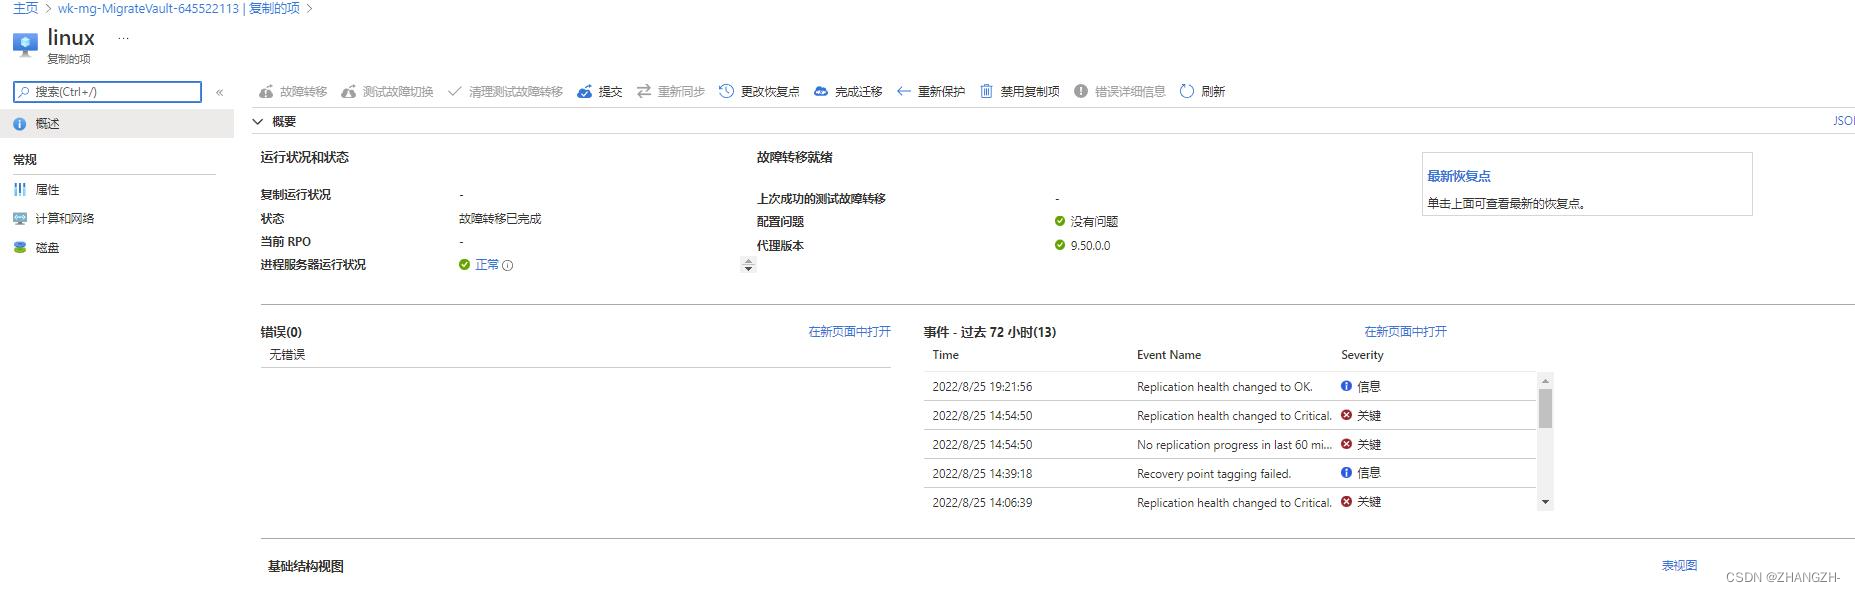Click 禁用复制项 disable replication button
The height and width of the screenshot is (592, 1855).
point(1019,91)
